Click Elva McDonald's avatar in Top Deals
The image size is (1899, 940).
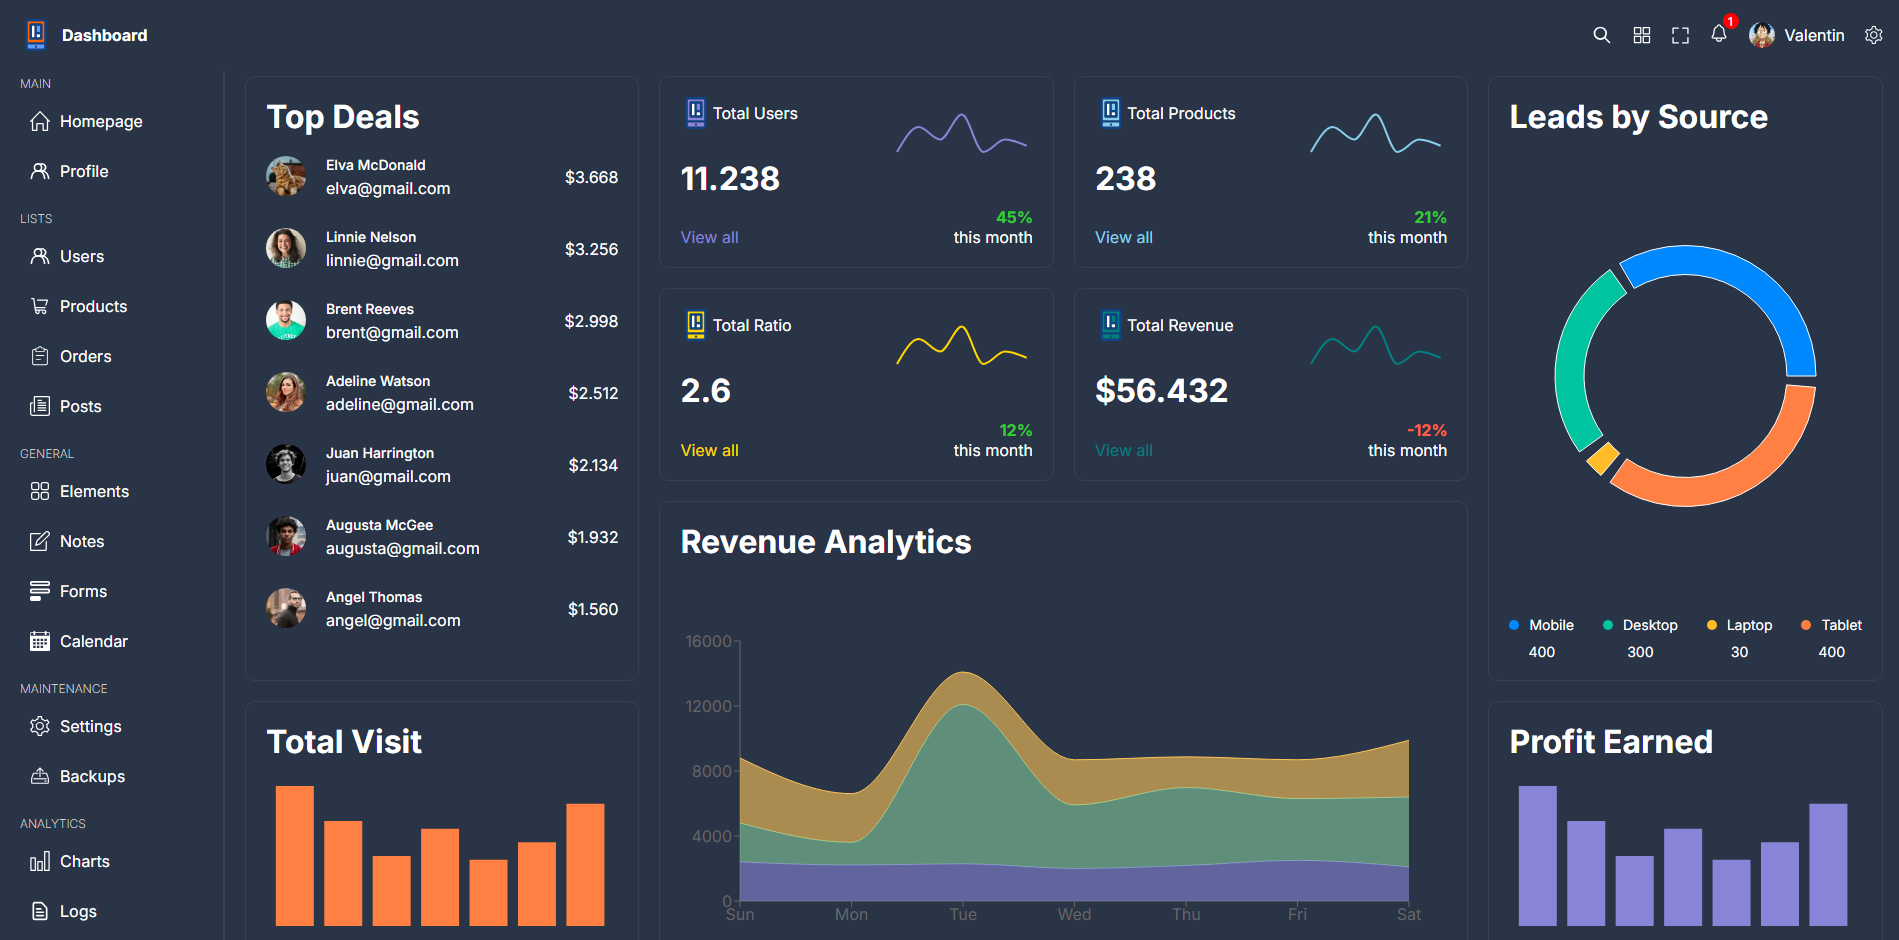click(x=286, y=176)
